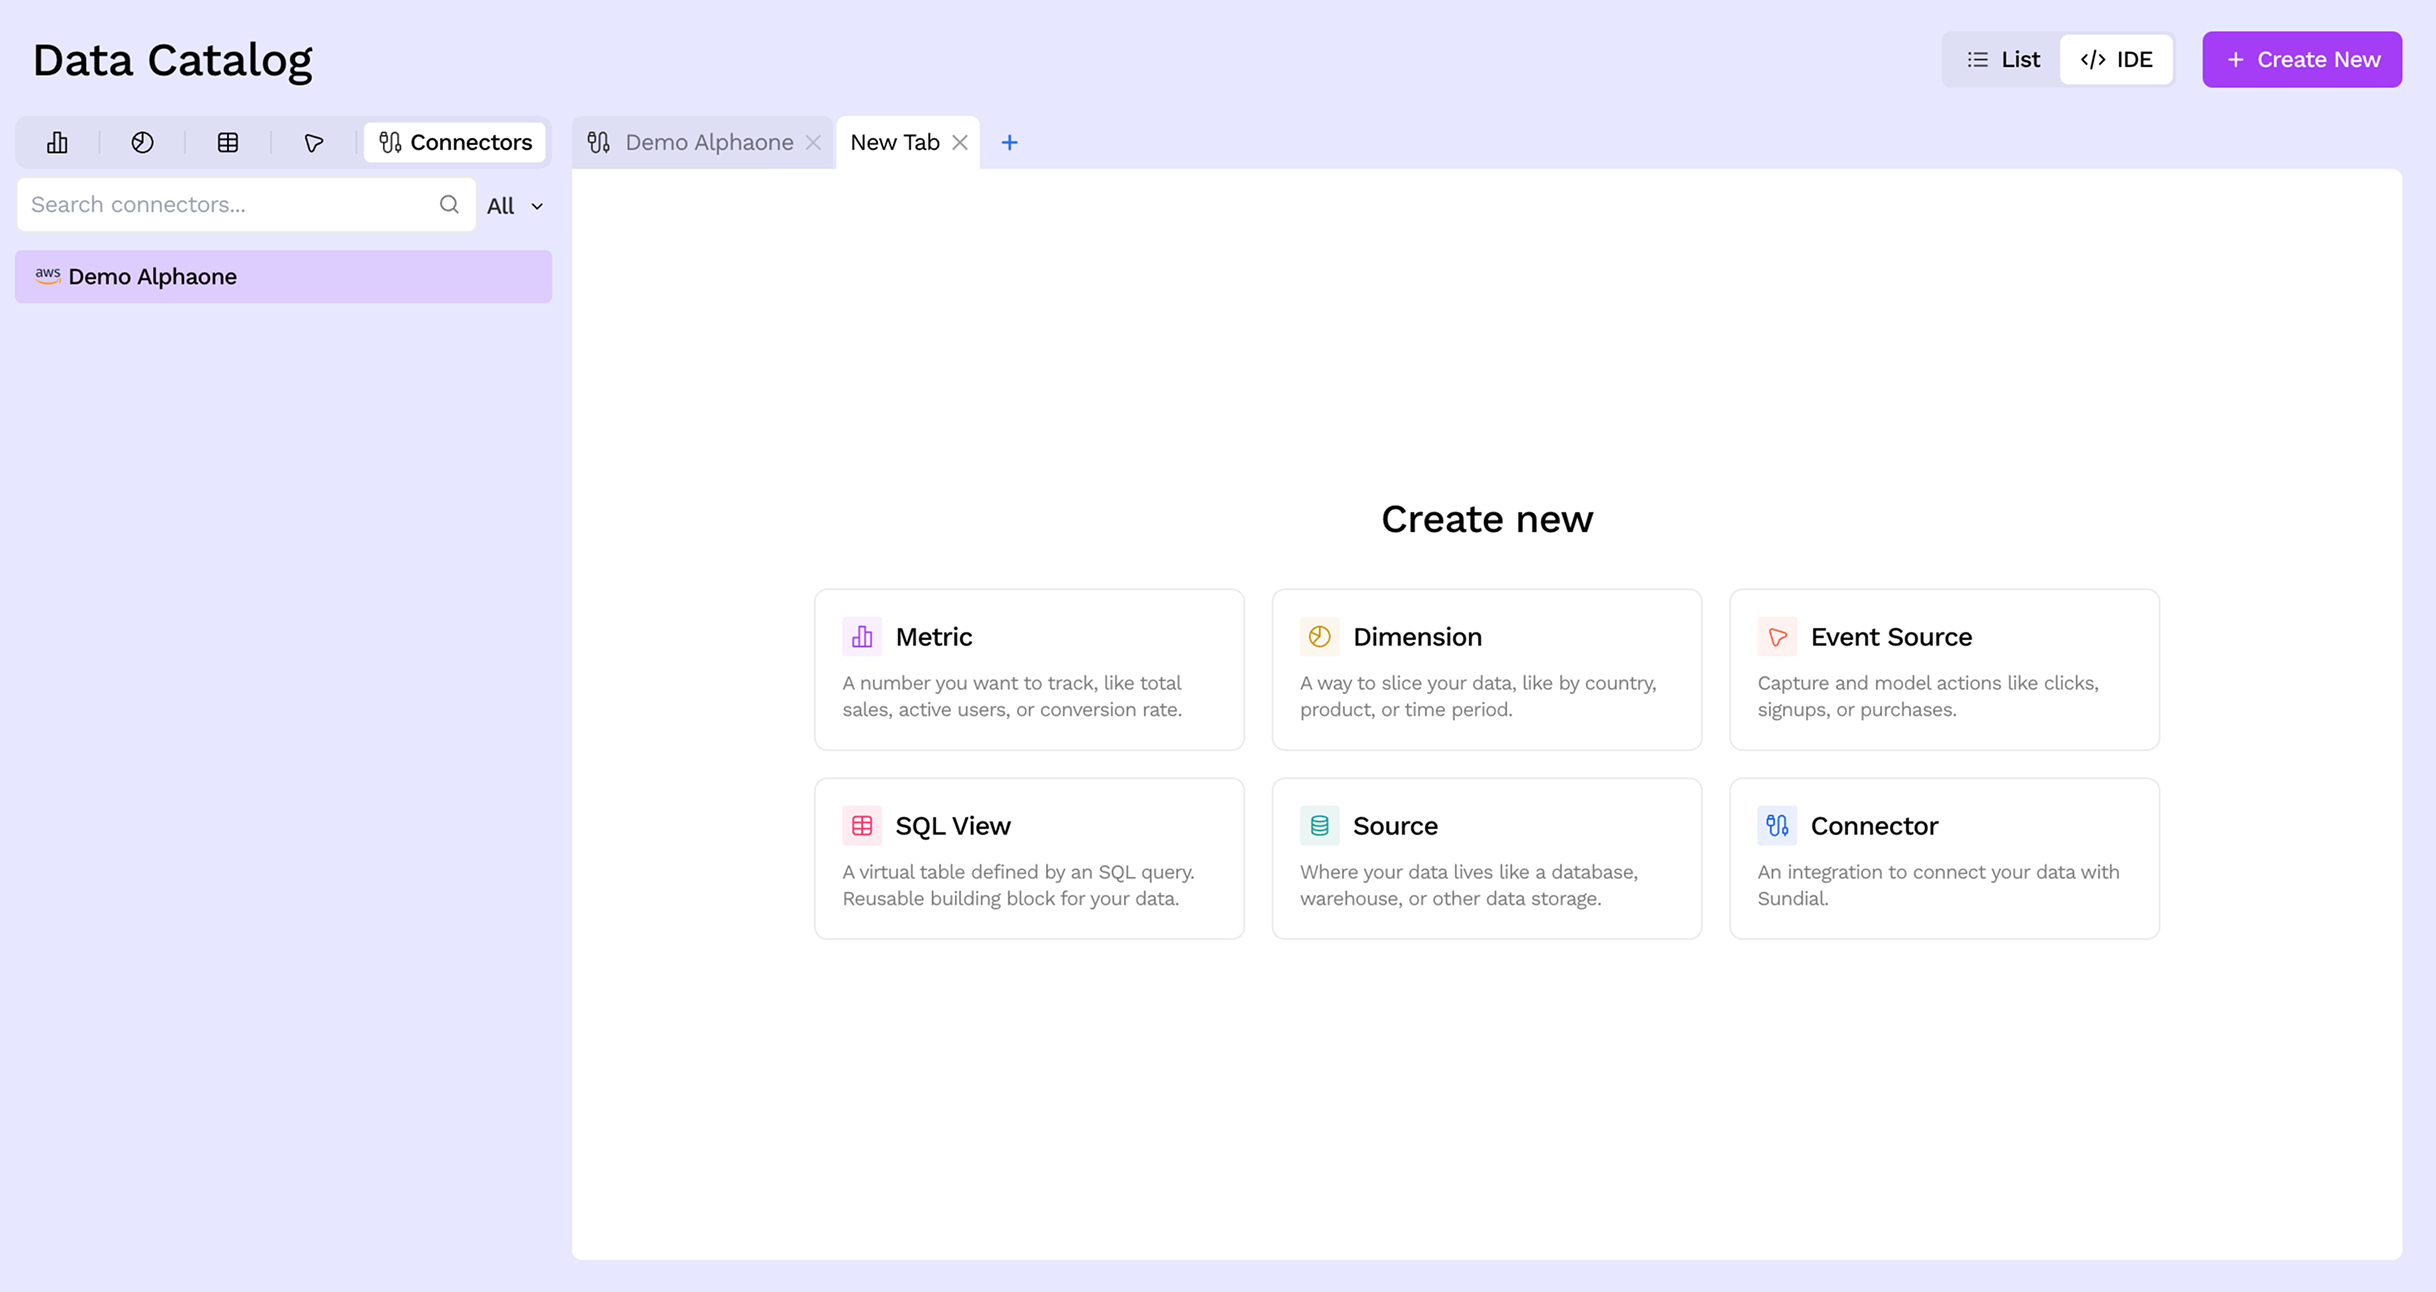
Task: Select the New Tab
Action: [x=894, y=141]
